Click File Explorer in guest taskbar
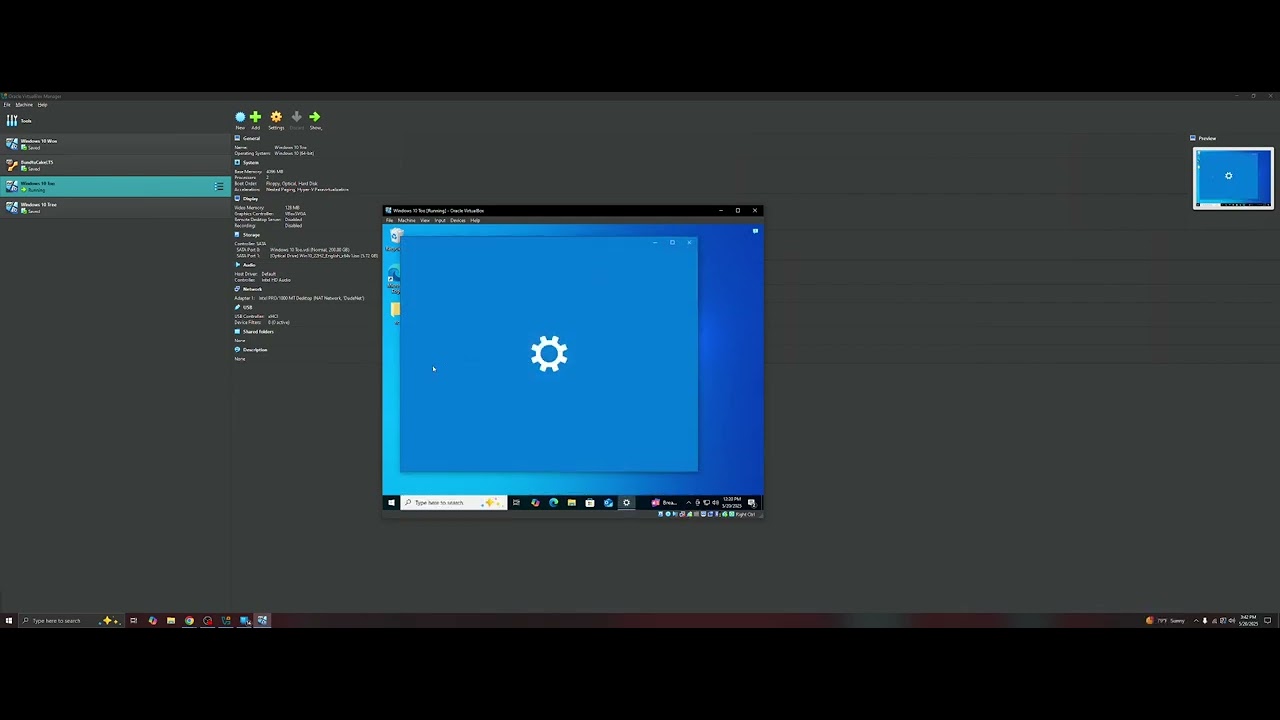The width and height of the screenshot is (1280, 720). 572,503
